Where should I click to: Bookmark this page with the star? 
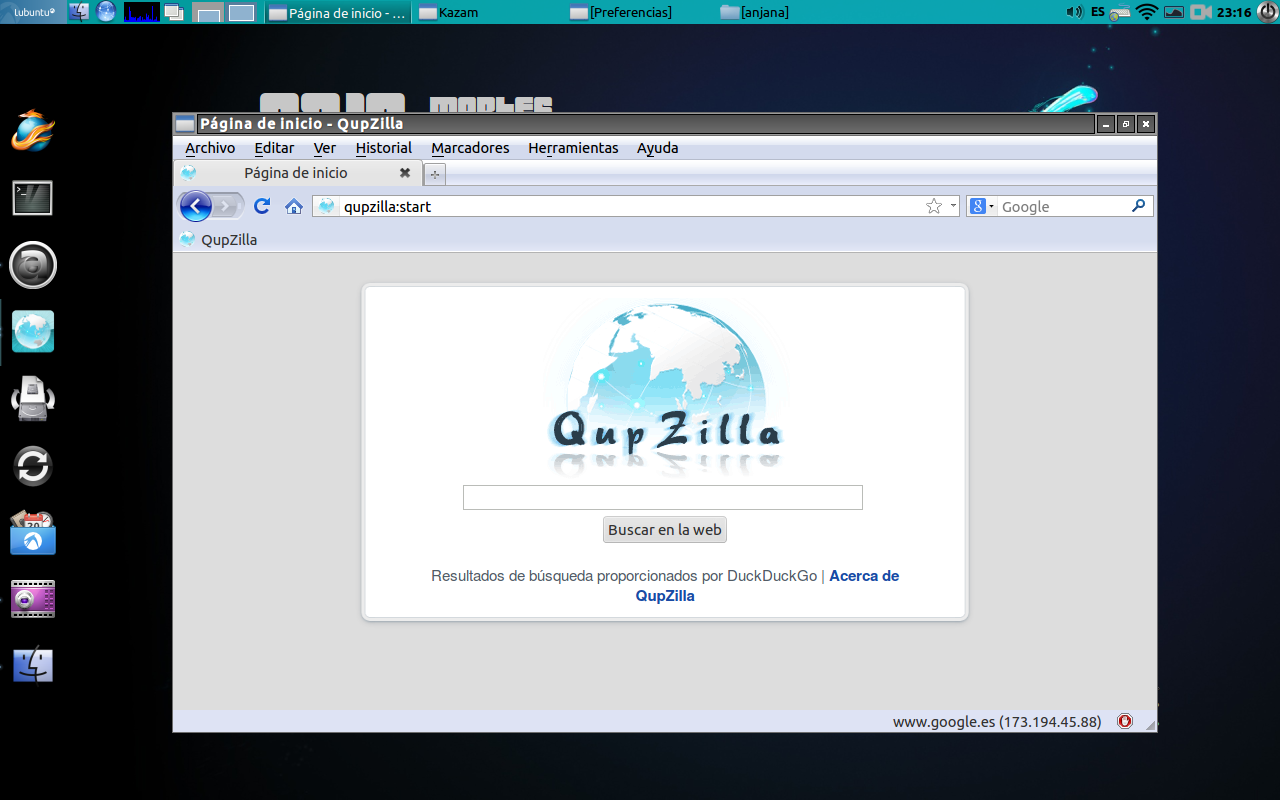coord(934,206)
